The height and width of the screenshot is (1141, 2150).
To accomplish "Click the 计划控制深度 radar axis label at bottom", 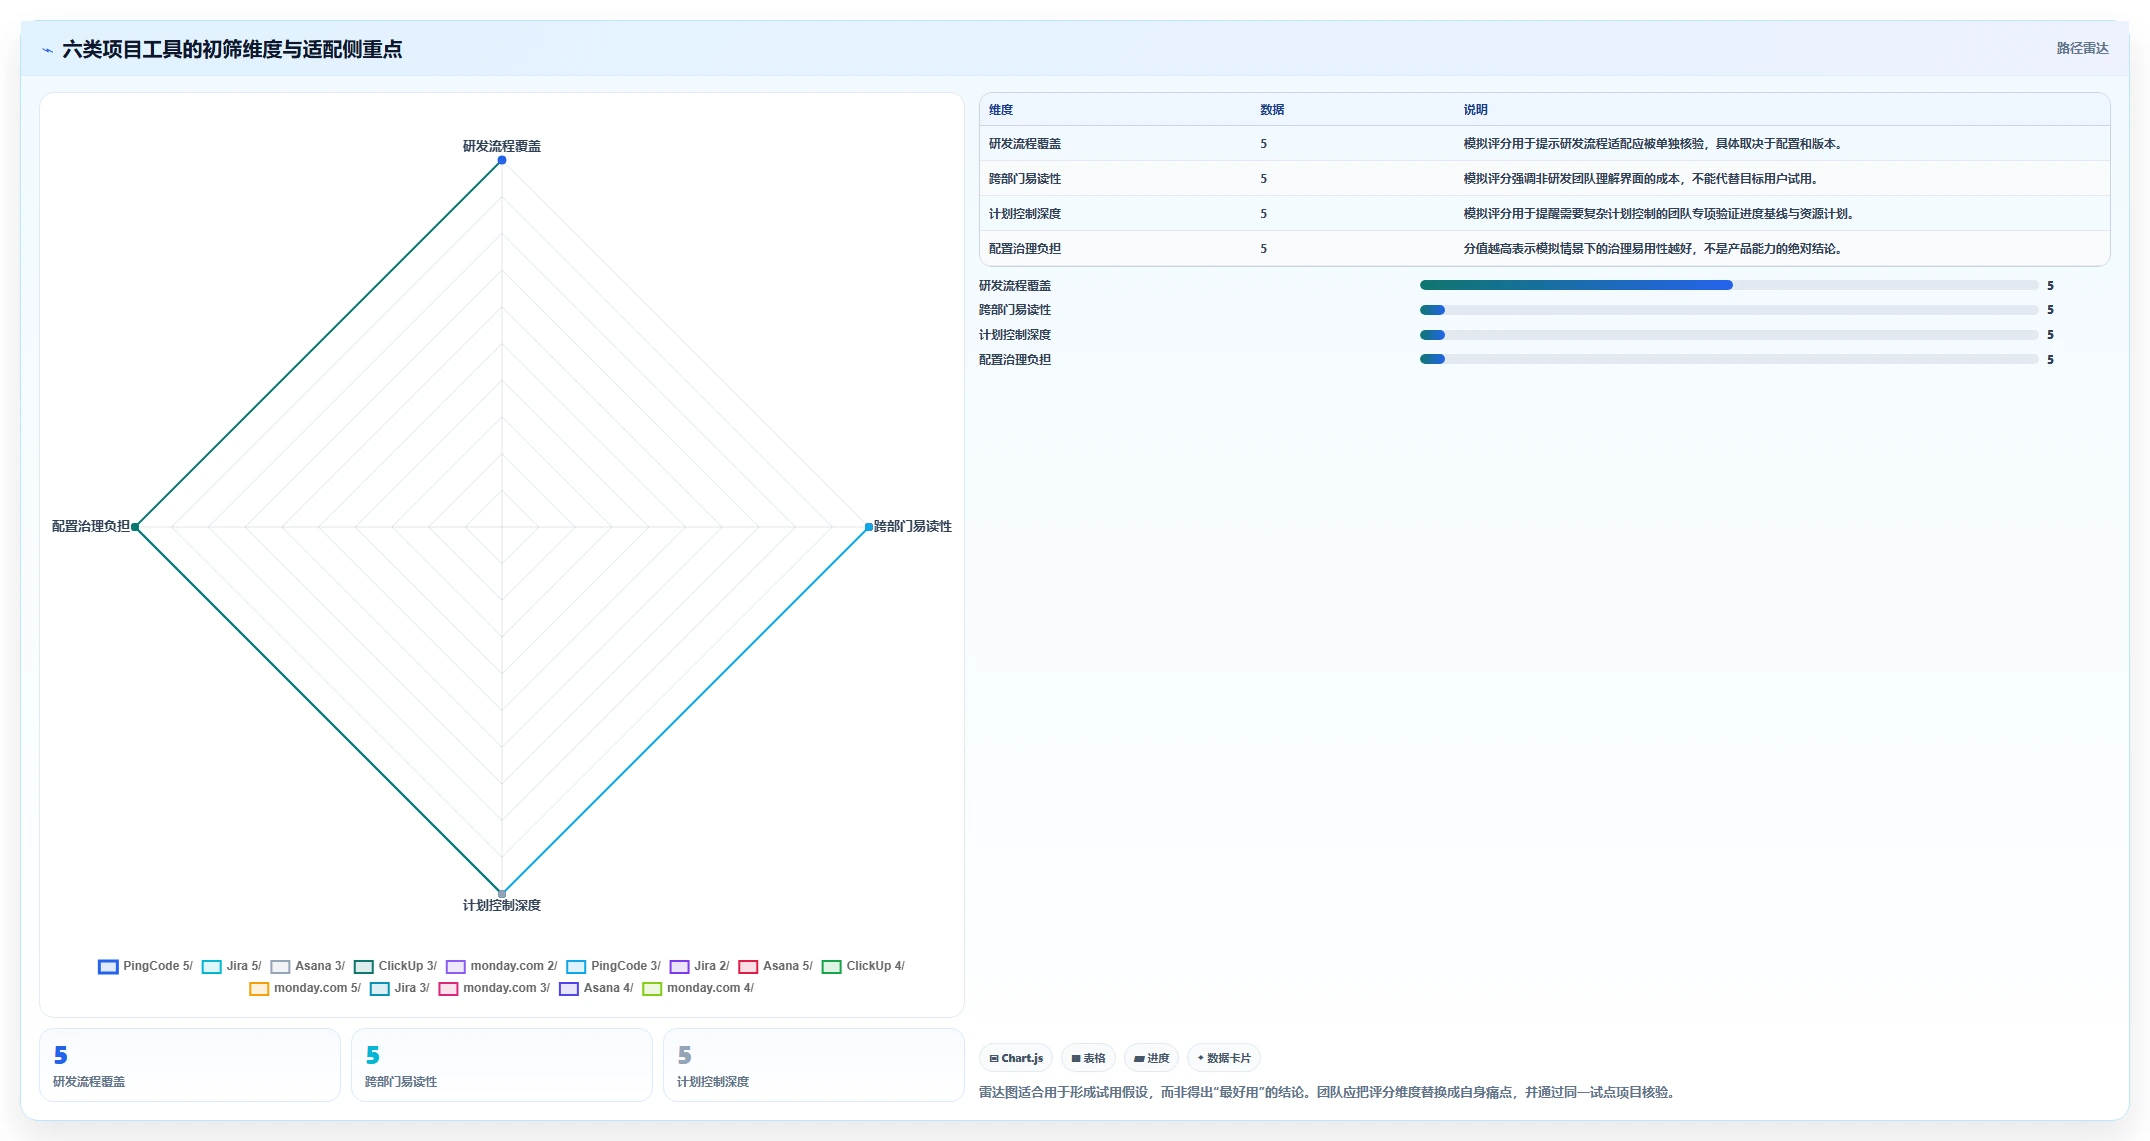I will [502, 905].
